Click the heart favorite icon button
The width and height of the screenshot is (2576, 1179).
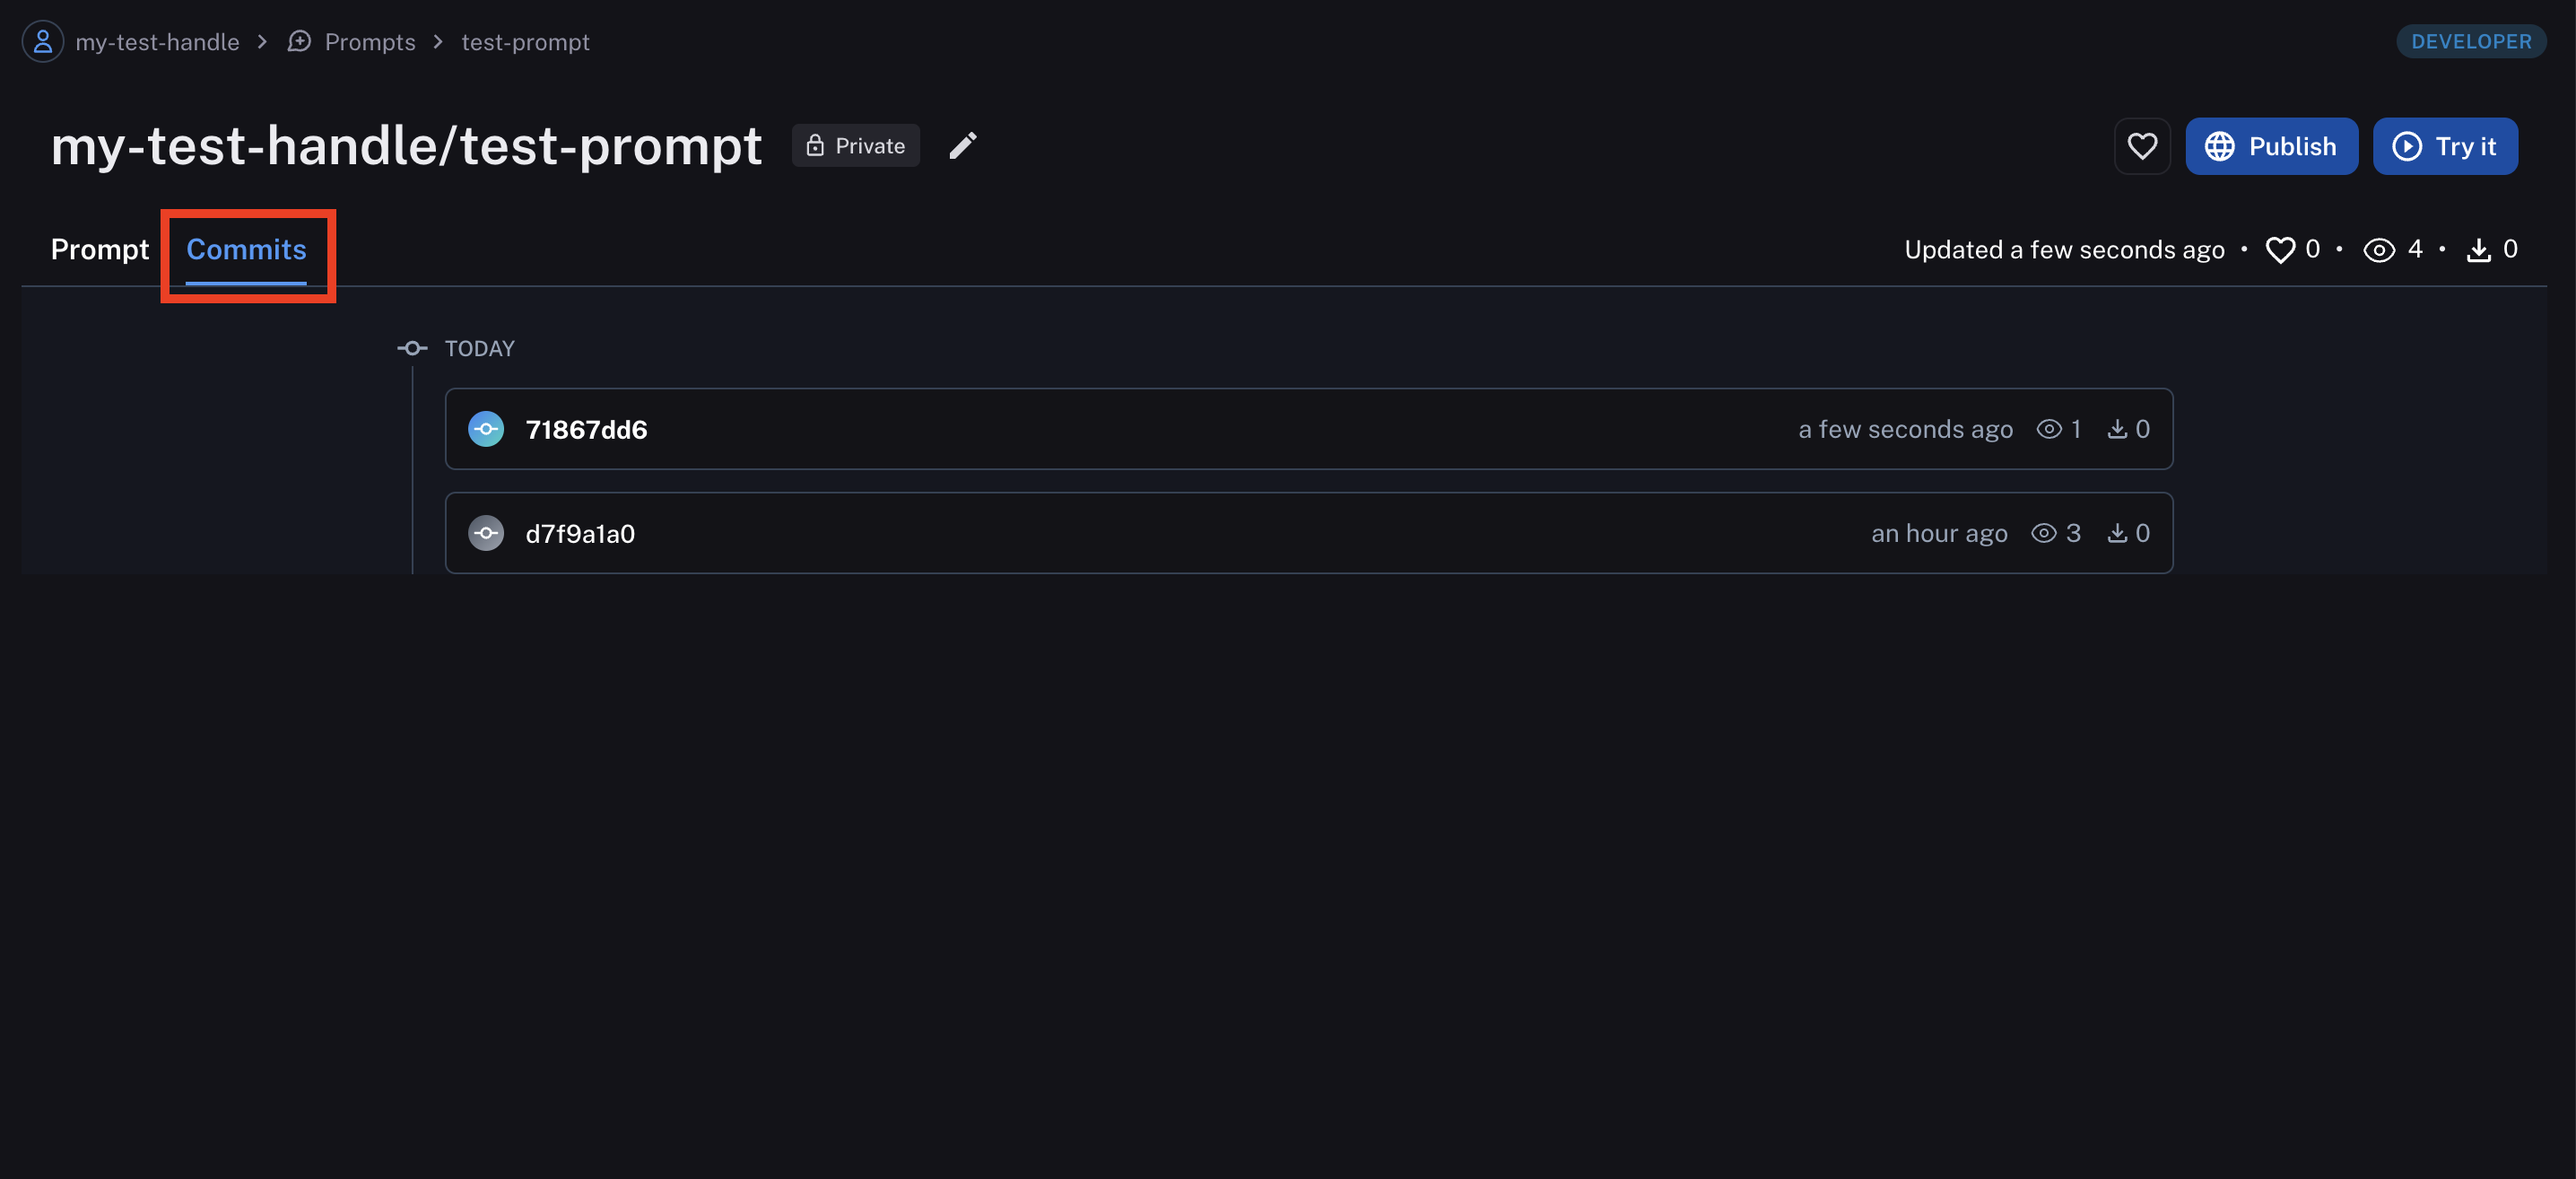tap(2141, 146)
